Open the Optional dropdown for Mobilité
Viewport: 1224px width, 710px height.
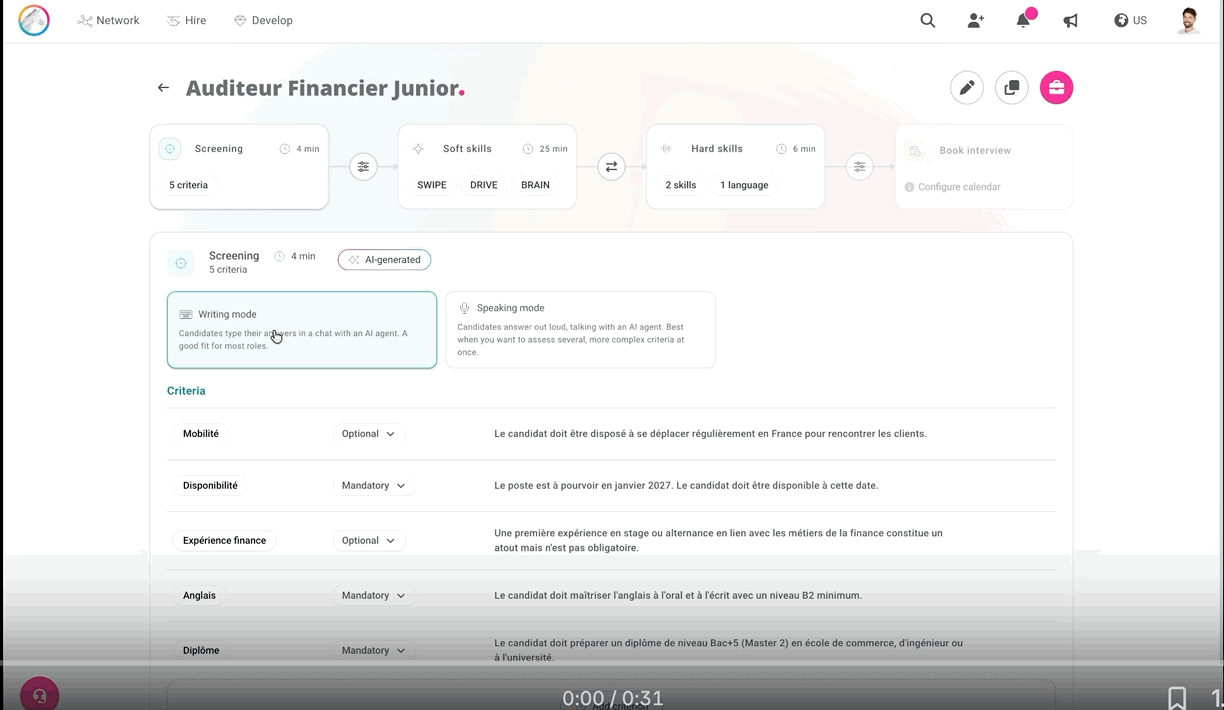tap(368, 434)
